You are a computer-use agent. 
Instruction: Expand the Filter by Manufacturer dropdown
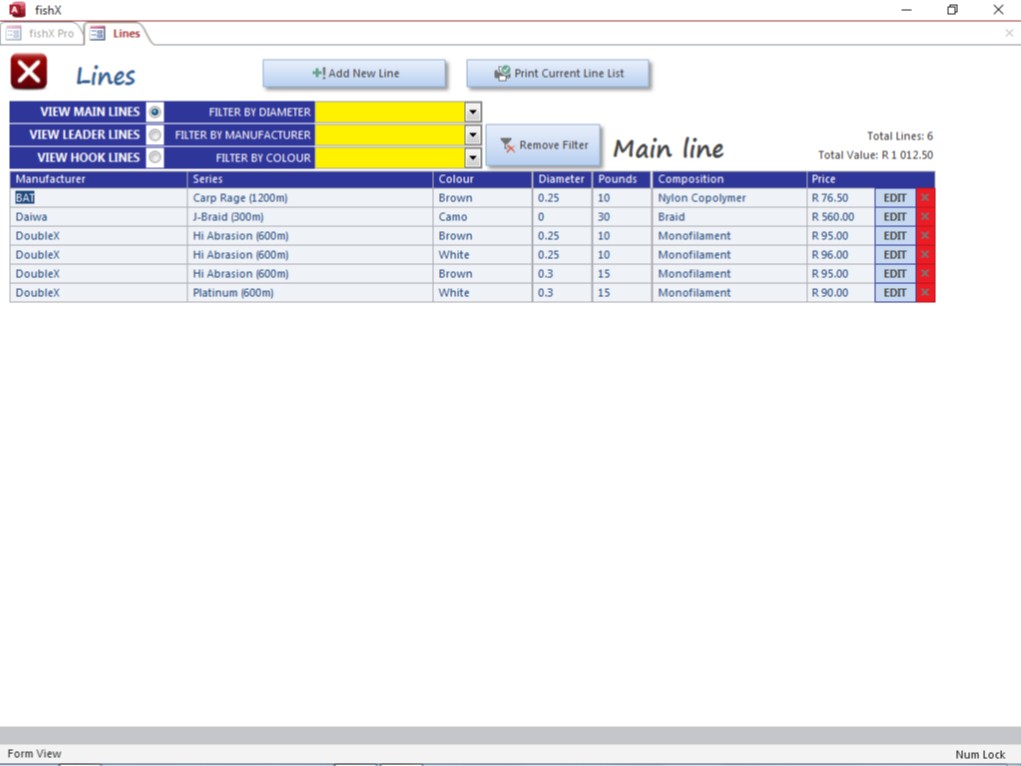point(473,135)
